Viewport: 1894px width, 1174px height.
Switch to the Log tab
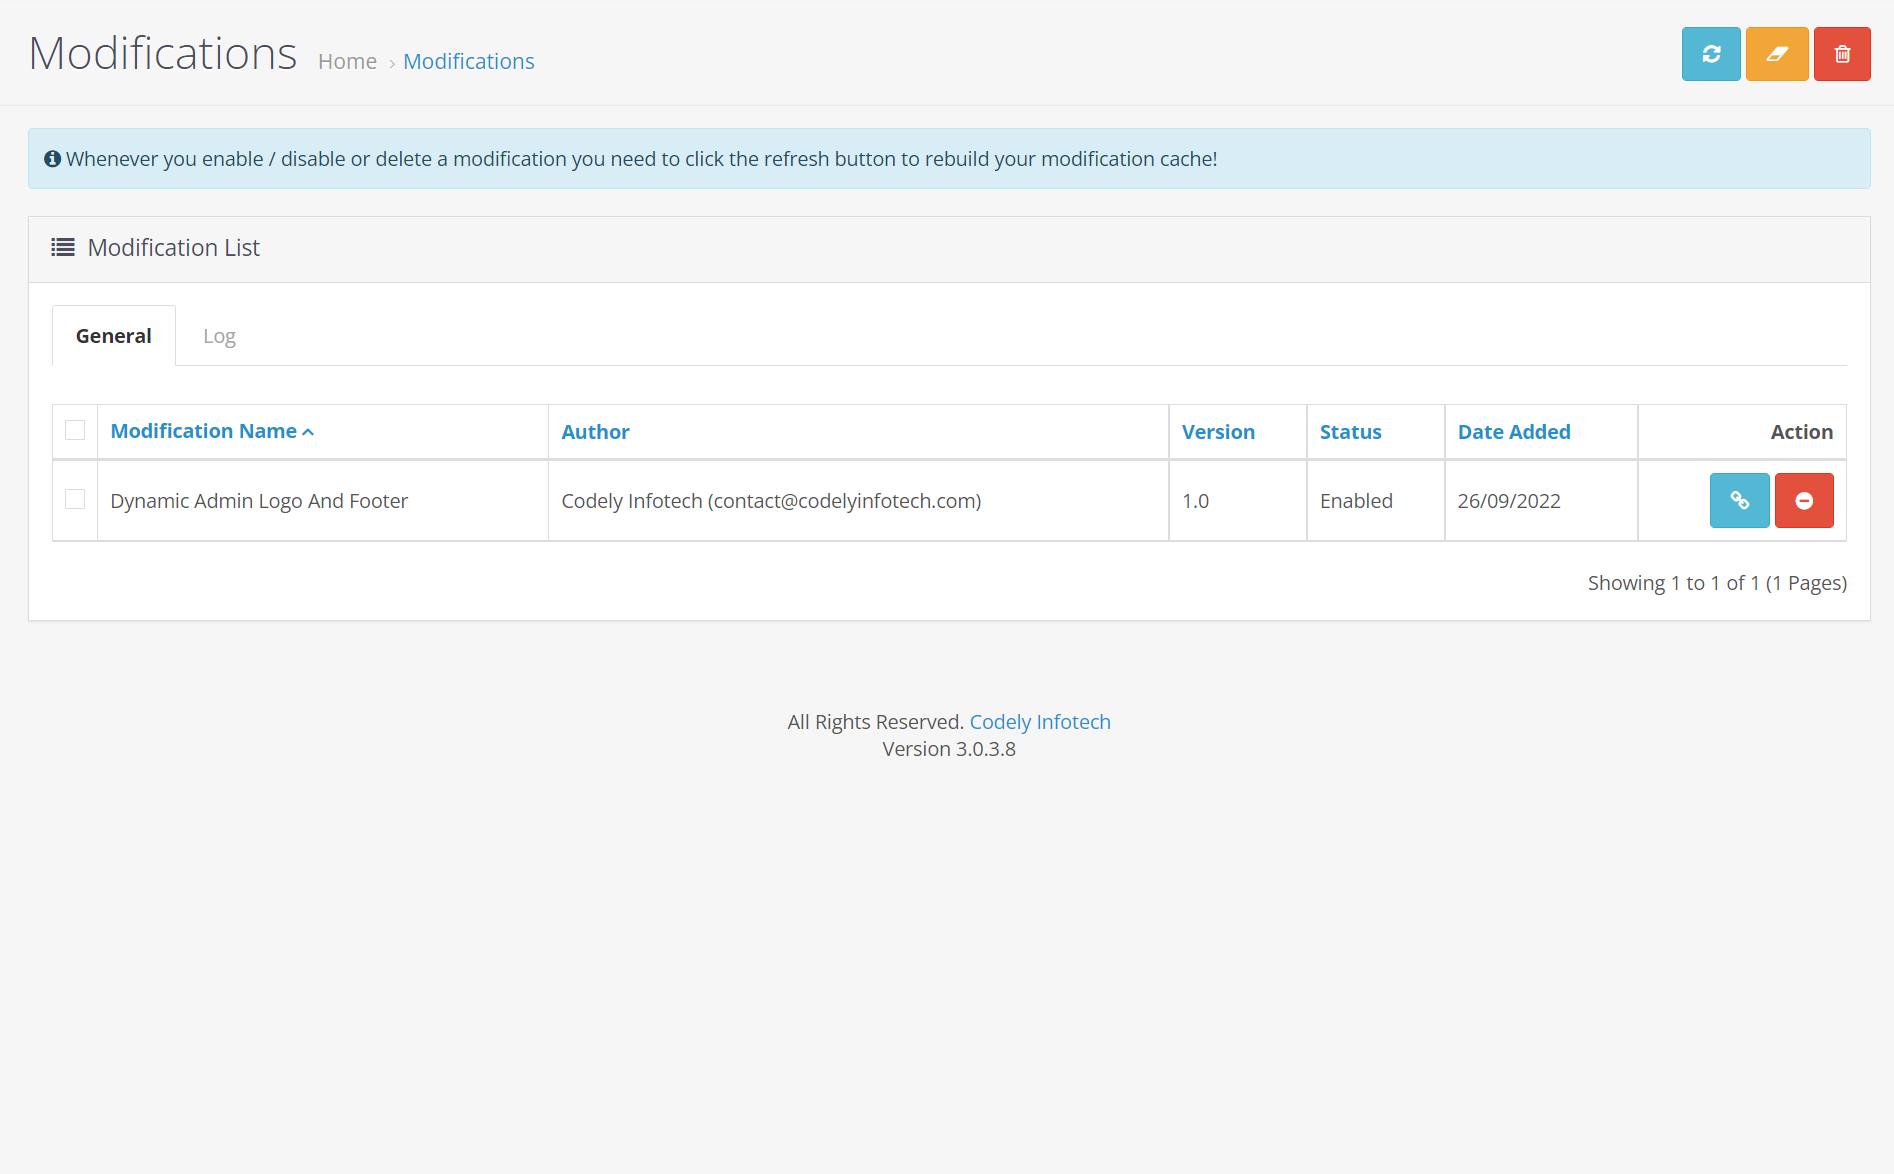coord(219,336)
